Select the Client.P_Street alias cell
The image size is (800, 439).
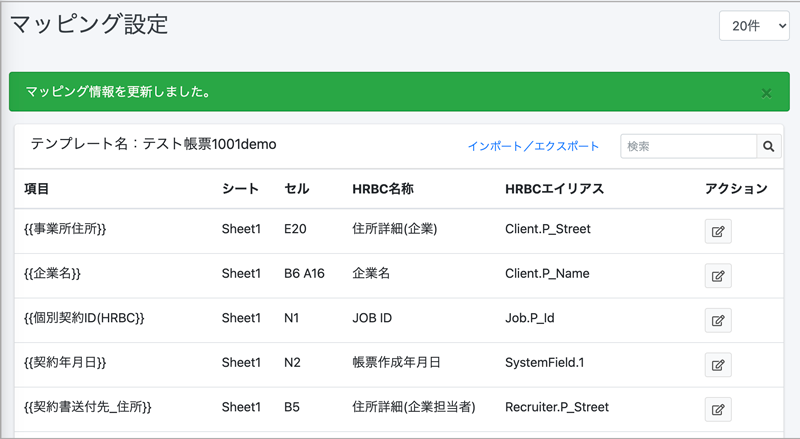click(x=548, y=229)
